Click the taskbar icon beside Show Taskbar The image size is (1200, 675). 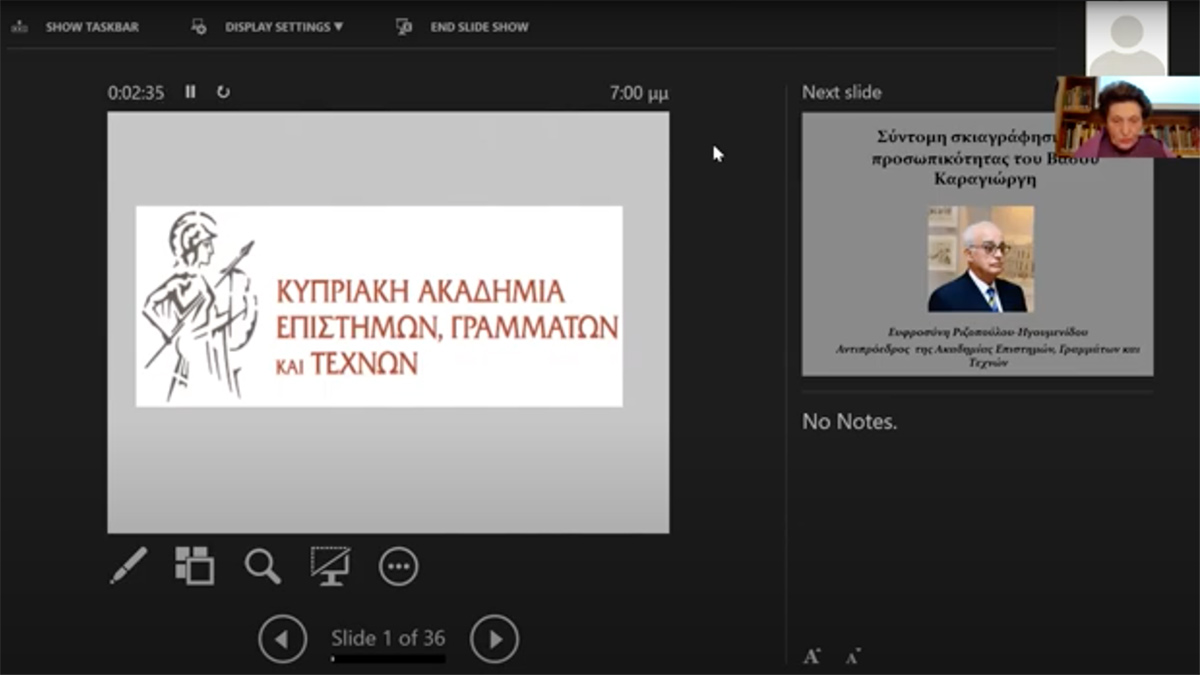(x=20, y=27)
